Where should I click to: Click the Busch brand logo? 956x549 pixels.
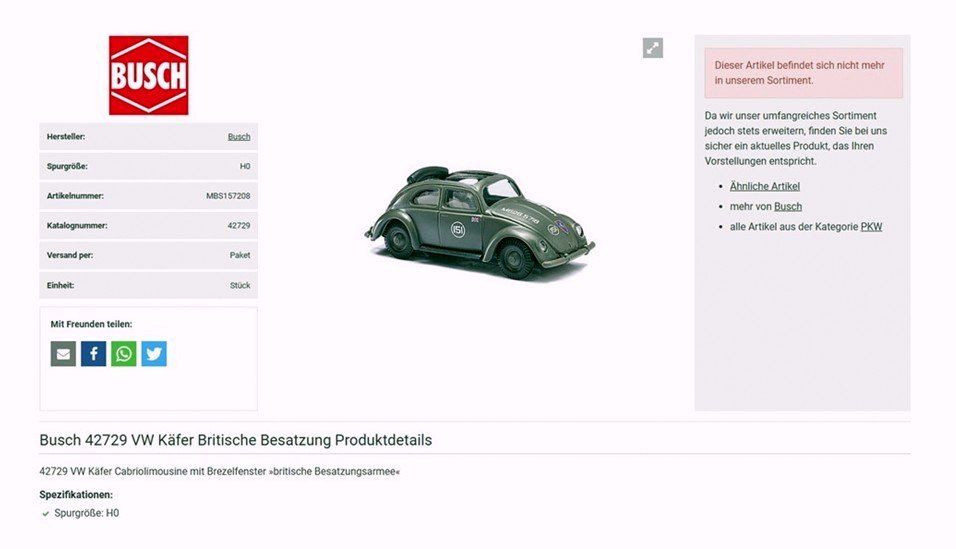pos(148,75)
